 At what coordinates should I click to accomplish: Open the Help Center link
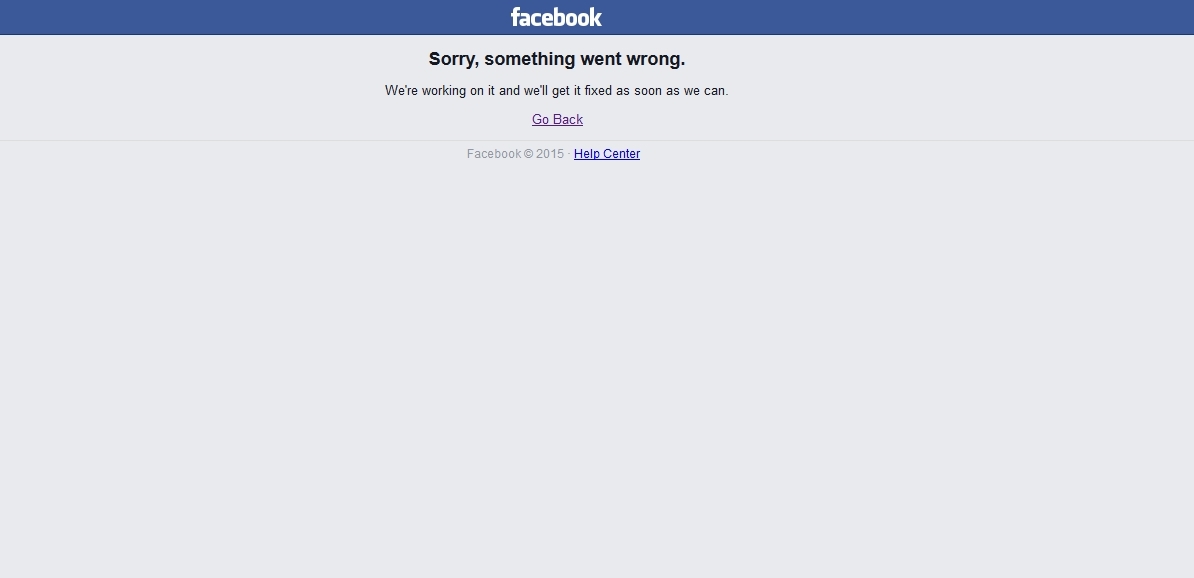pos(607,154)
